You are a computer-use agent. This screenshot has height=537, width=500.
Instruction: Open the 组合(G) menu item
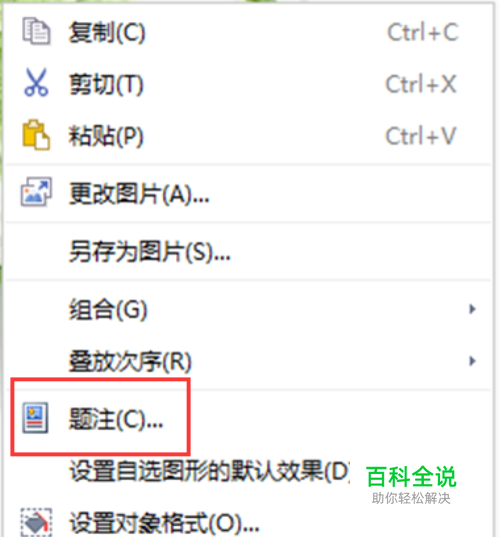click(x=248, y=309)
